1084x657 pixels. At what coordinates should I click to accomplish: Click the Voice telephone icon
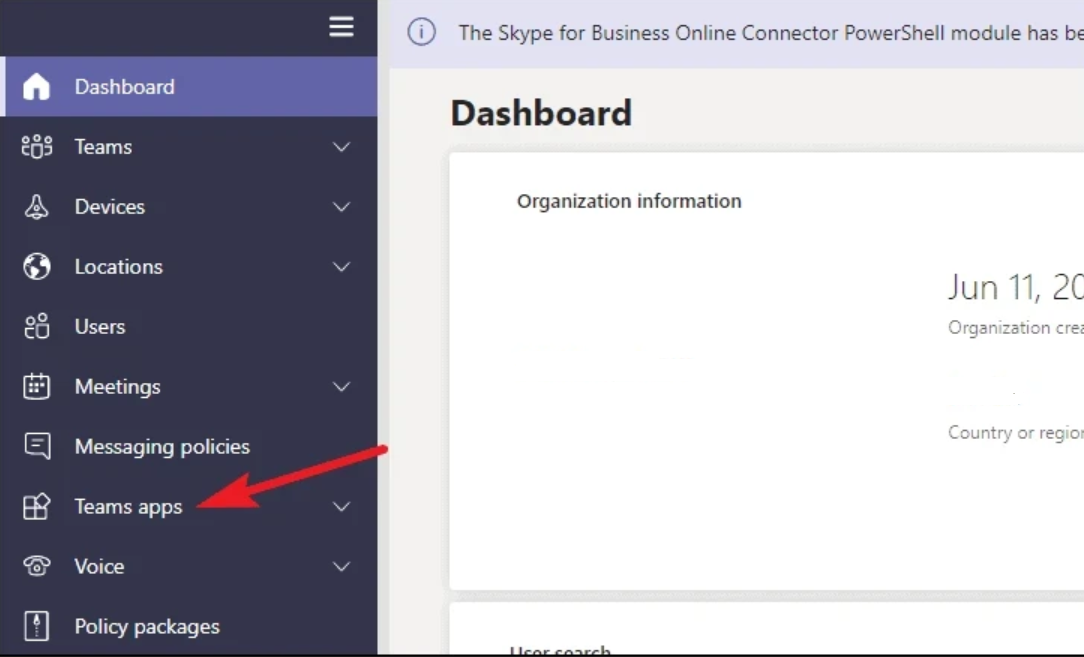(37, 566)
